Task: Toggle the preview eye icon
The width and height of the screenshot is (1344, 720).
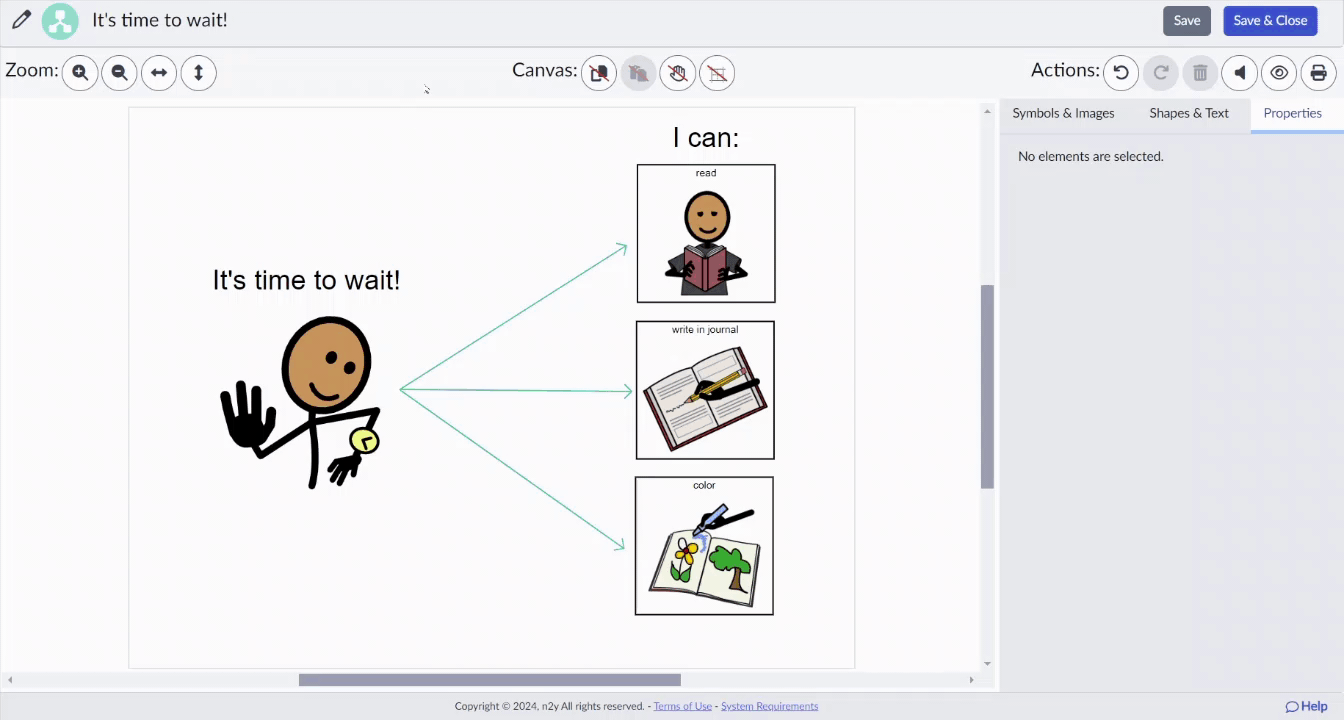Action: [1279, 72]
